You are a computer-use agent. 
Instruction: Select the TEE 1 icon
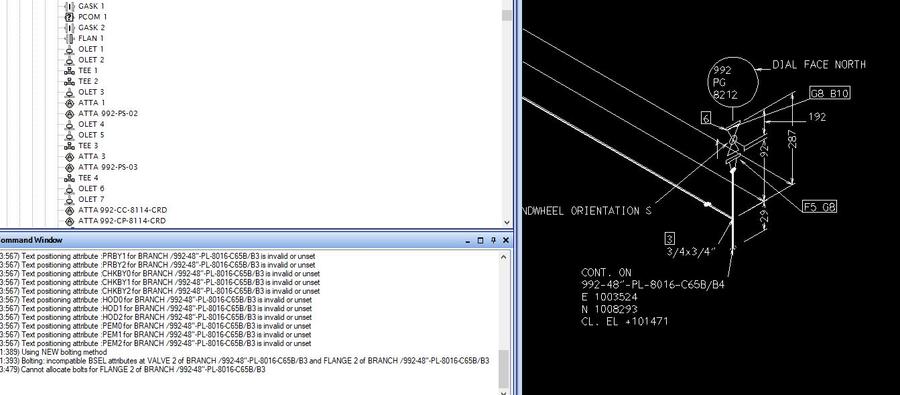point(69,71)
